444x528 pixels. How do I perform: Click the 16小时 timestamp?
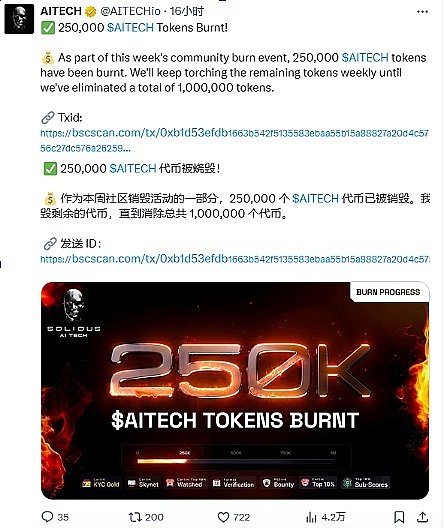187,11
